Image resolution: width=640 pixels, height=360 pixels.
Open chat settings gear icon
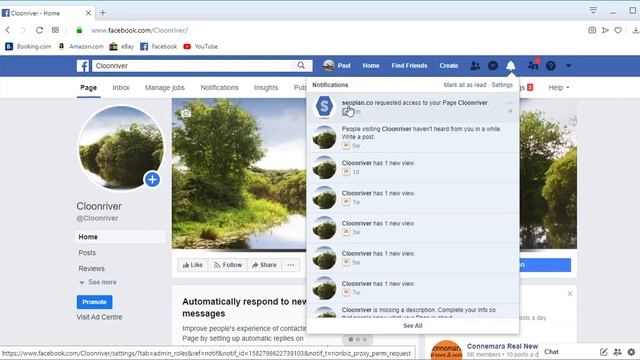[631, 352]
